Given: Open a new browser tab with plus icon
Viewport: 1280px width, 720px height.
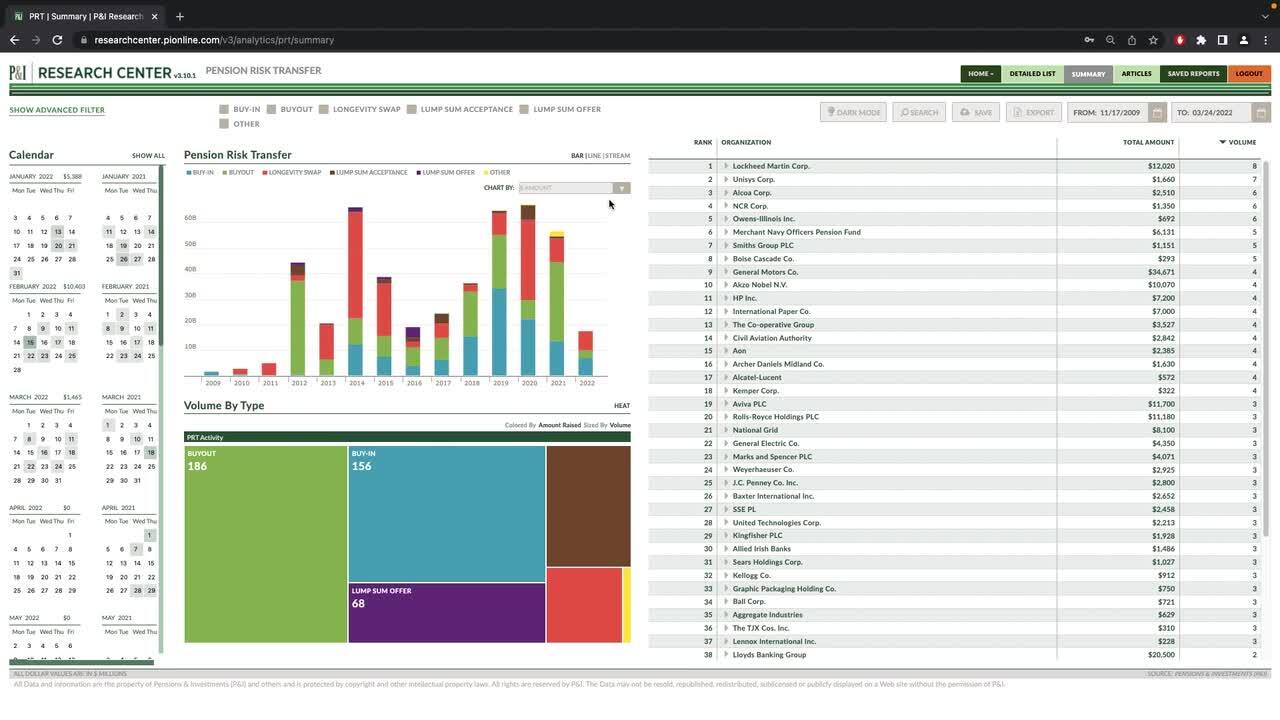Looking at the screenshot, I should click(x=180, y=16).
